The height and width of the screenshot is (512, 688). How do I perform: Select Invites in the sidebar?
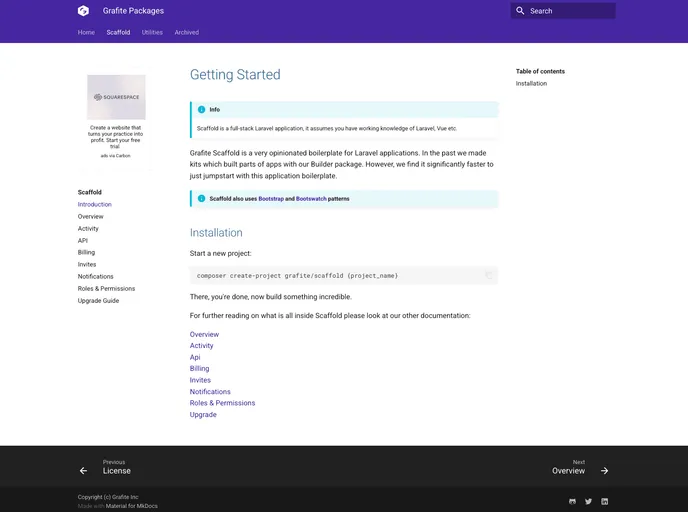(x=87, y=265)
